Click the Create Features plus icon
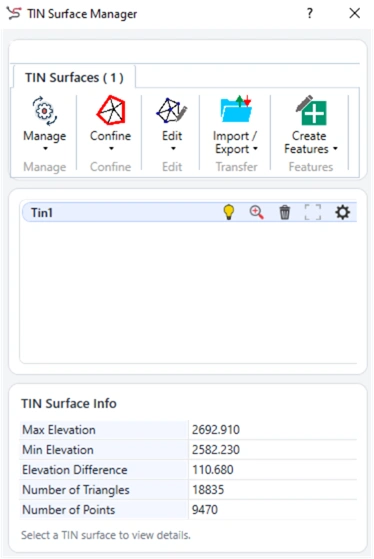The width and height of the screenshot is (374, 559). click(x=311, y=110)
